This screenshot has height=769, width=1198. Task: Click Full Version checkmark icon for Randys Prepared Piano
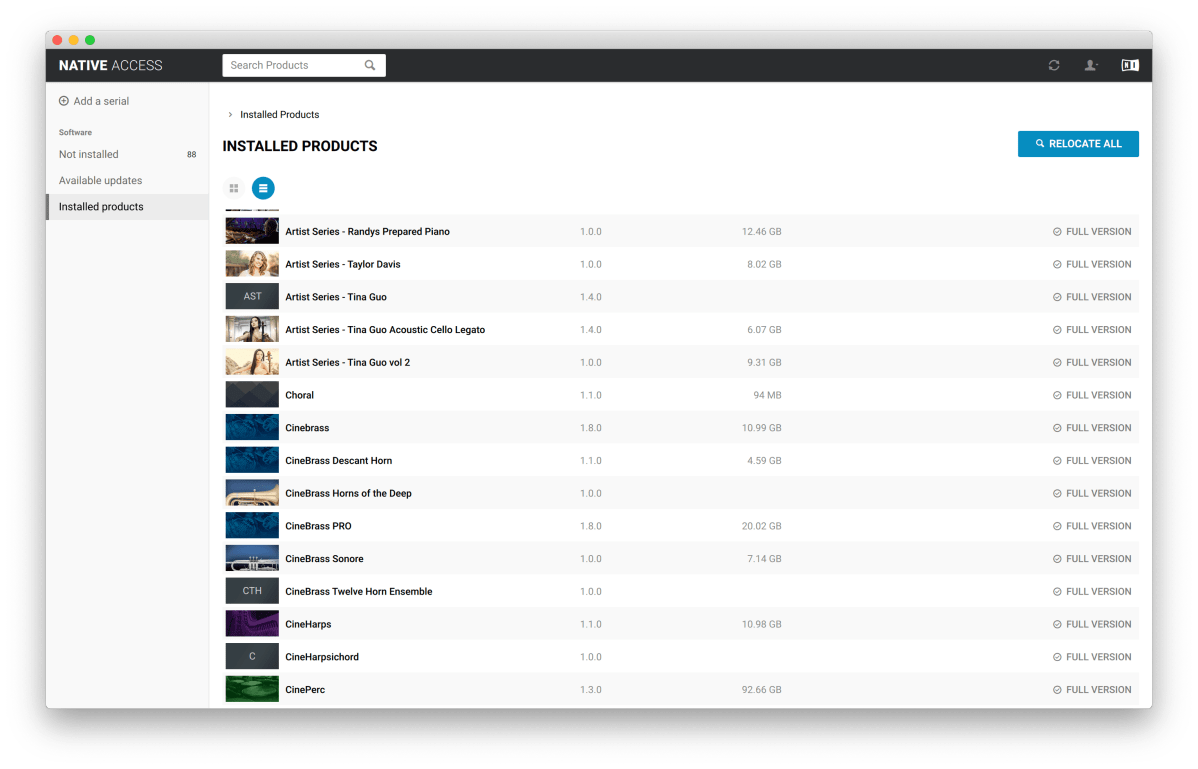click(x=1057, y=231)
